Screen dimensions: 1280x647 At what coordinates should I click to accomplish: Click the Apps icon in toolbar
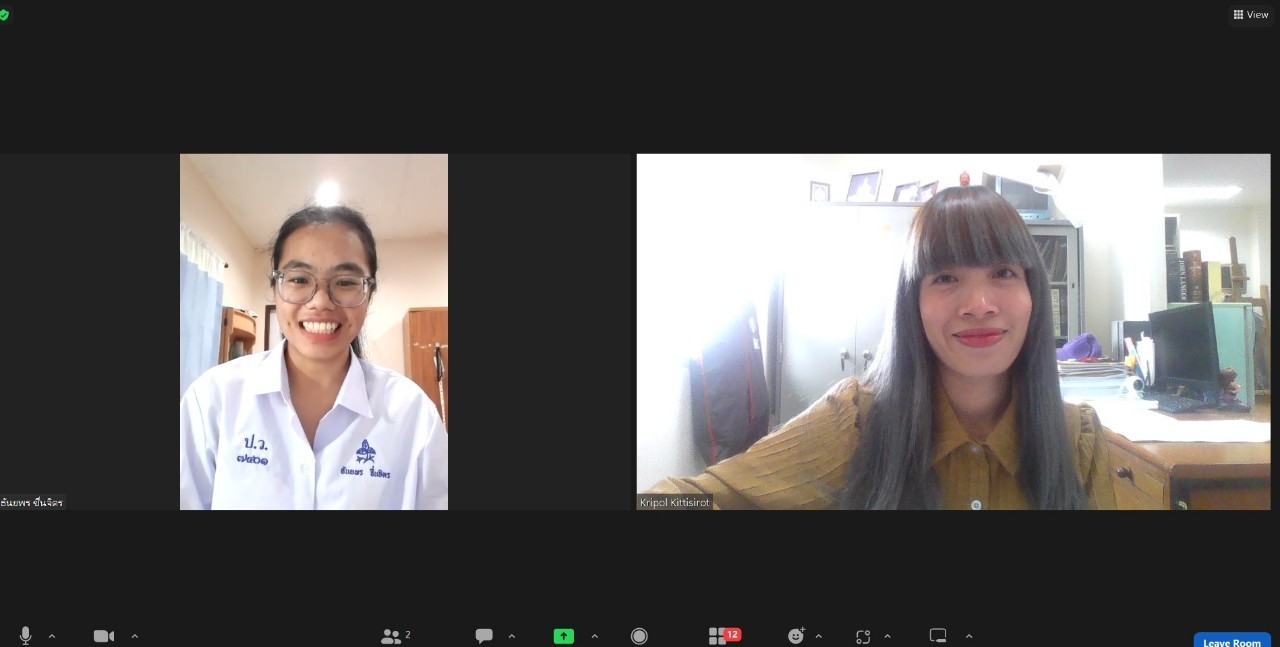point(863,636)
